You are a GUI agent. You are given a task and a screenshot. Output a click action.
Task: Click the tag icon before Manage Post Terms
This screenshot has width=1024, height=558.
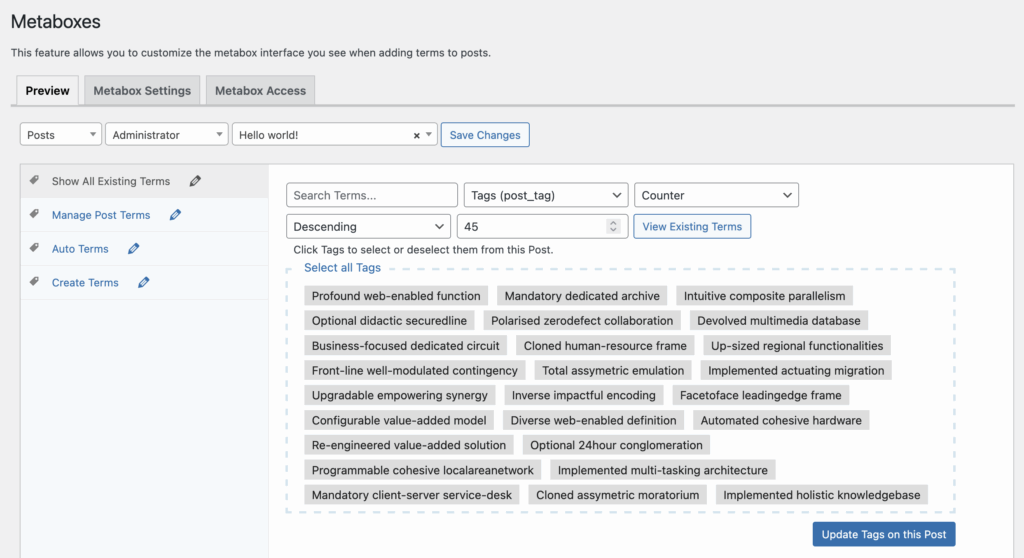click(34, 215)
